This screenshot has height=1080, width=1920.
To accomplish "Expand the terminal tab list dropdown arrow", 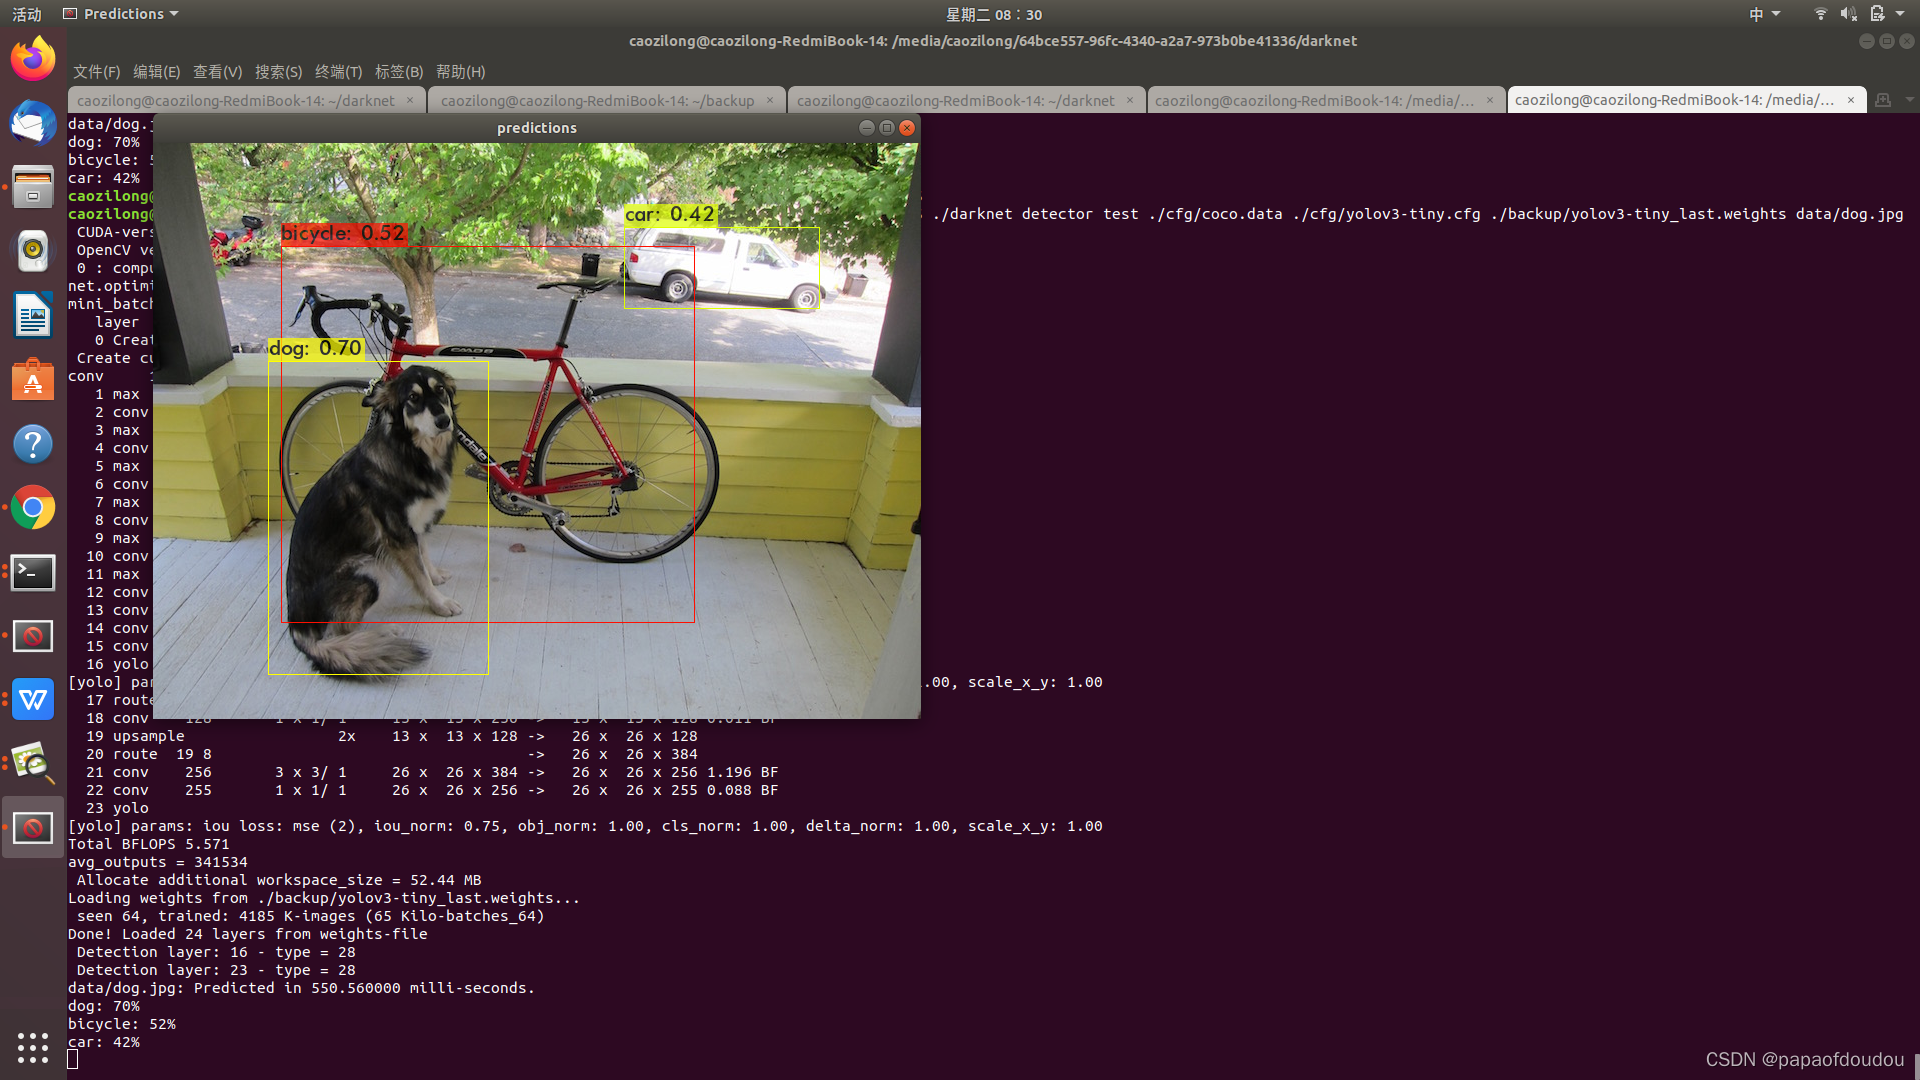I will point(1909,100).
